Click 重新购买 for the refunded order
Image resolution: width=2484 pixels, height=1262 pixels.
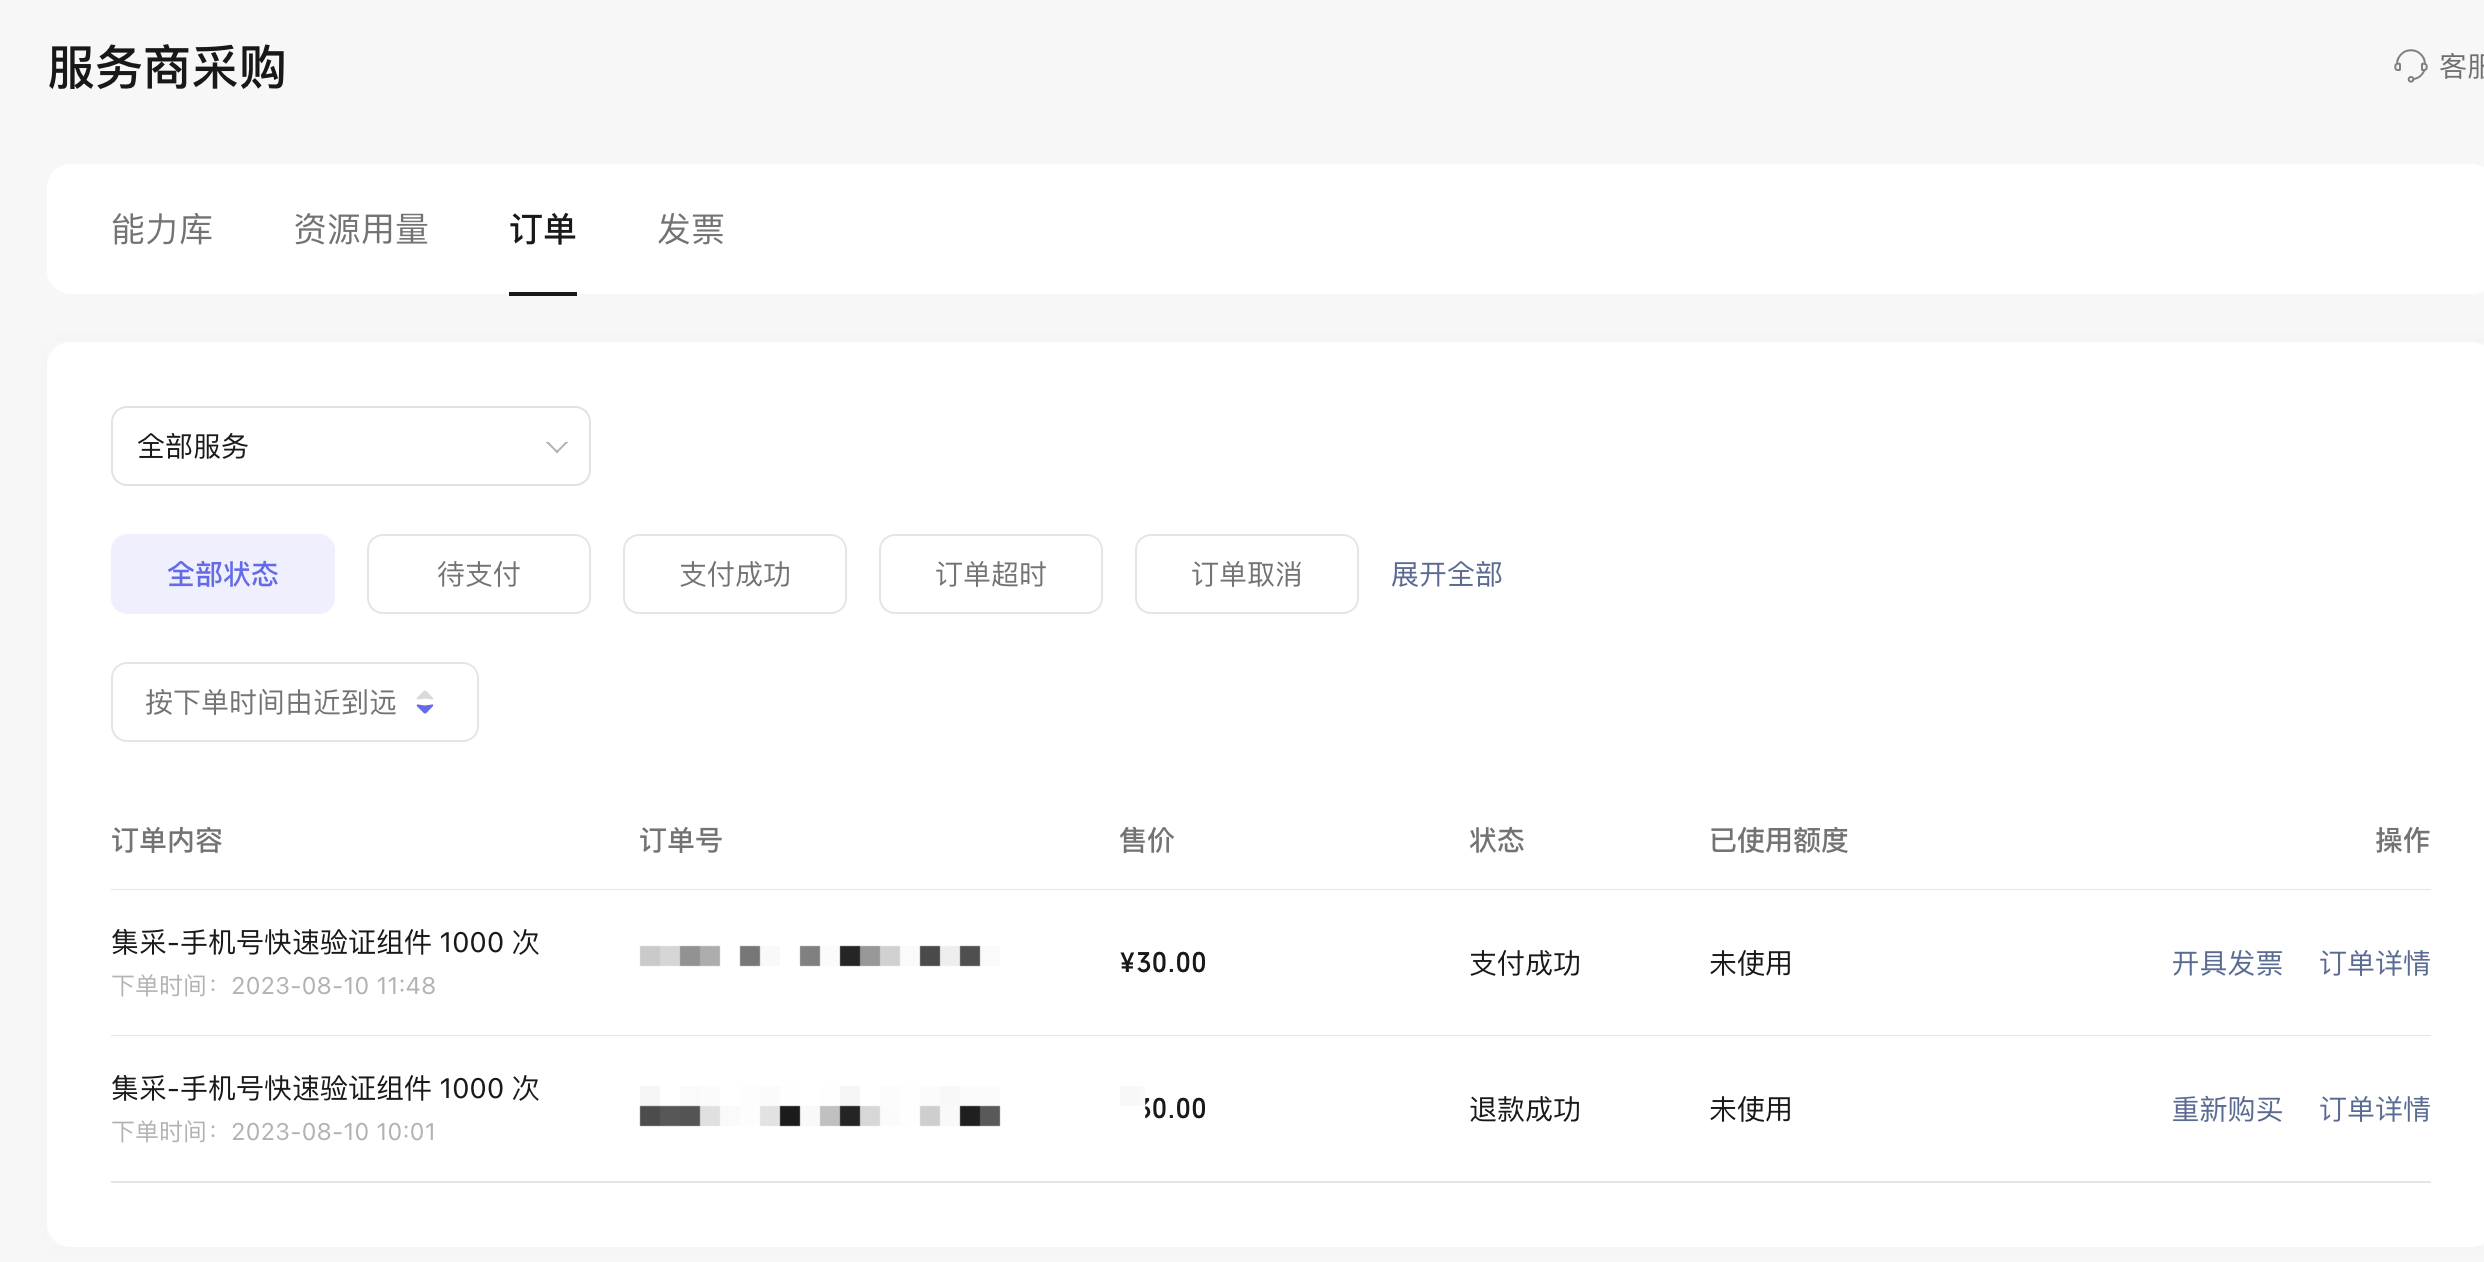click(x=2227, y=1109)
